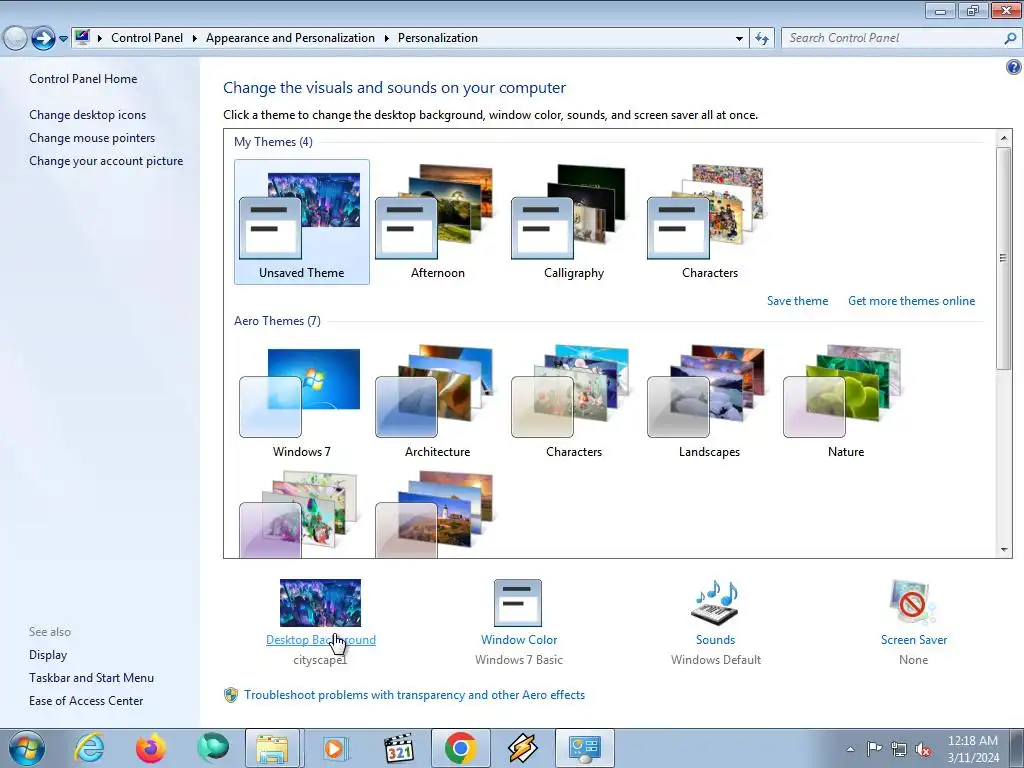Open Troubleshoot problems with transparency link
This screenshot has height=768, width=1024.
coord(414,695)
